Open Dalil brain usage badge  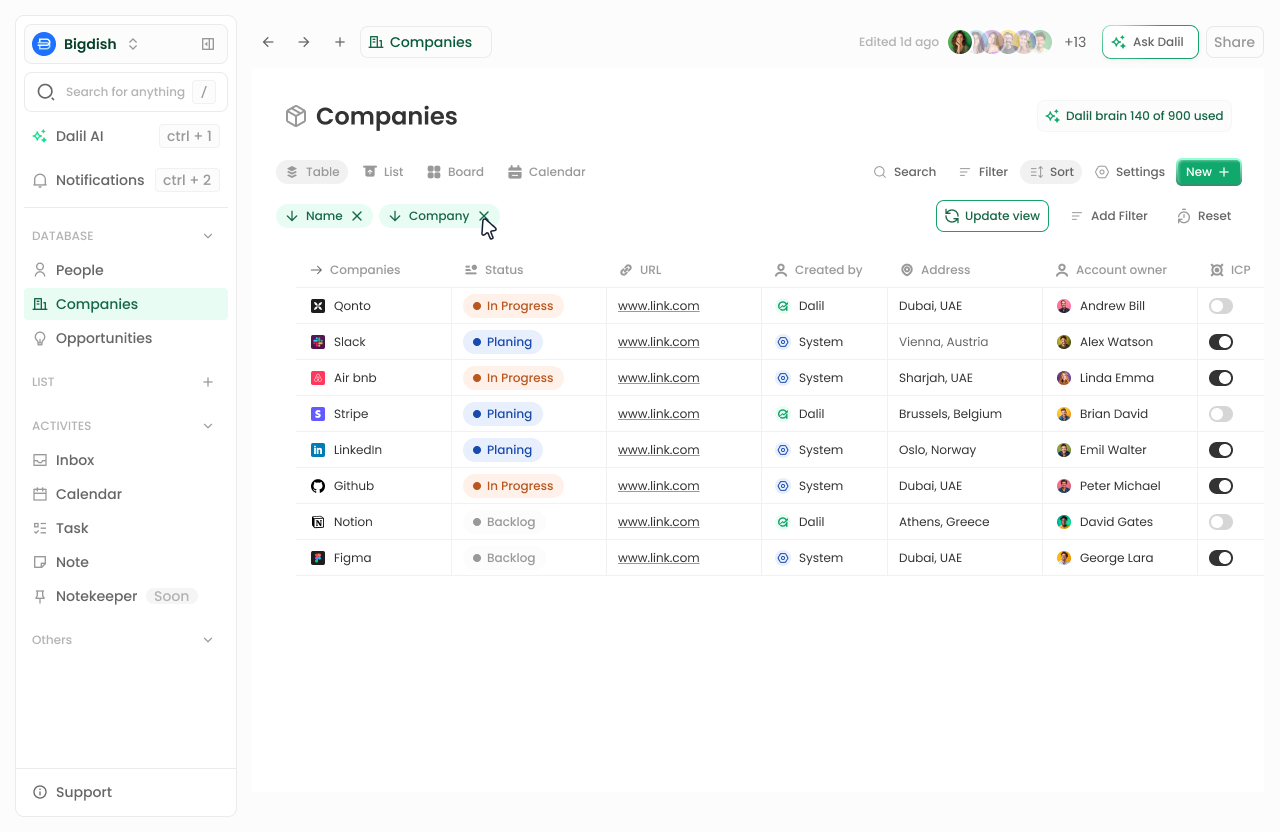click(1134, 116)
